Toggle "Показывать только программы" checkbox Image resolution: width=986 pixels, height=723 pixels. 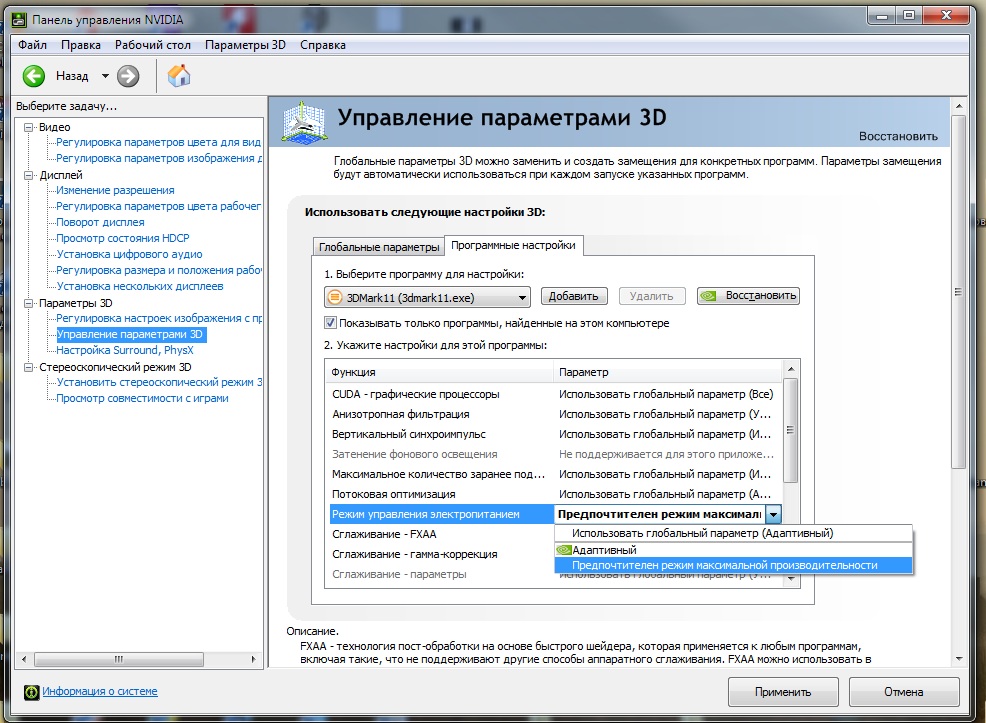pos(331,323)
